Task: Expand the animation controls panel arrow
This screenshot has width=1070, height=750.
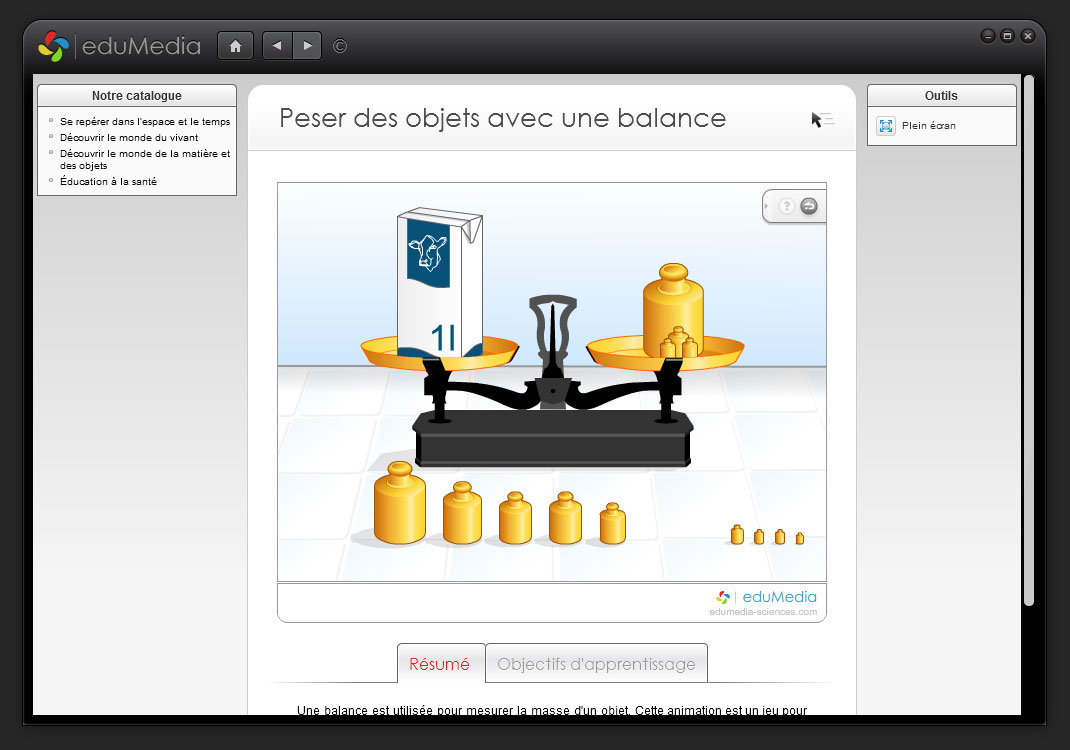Action: click(x=766, y=206)
